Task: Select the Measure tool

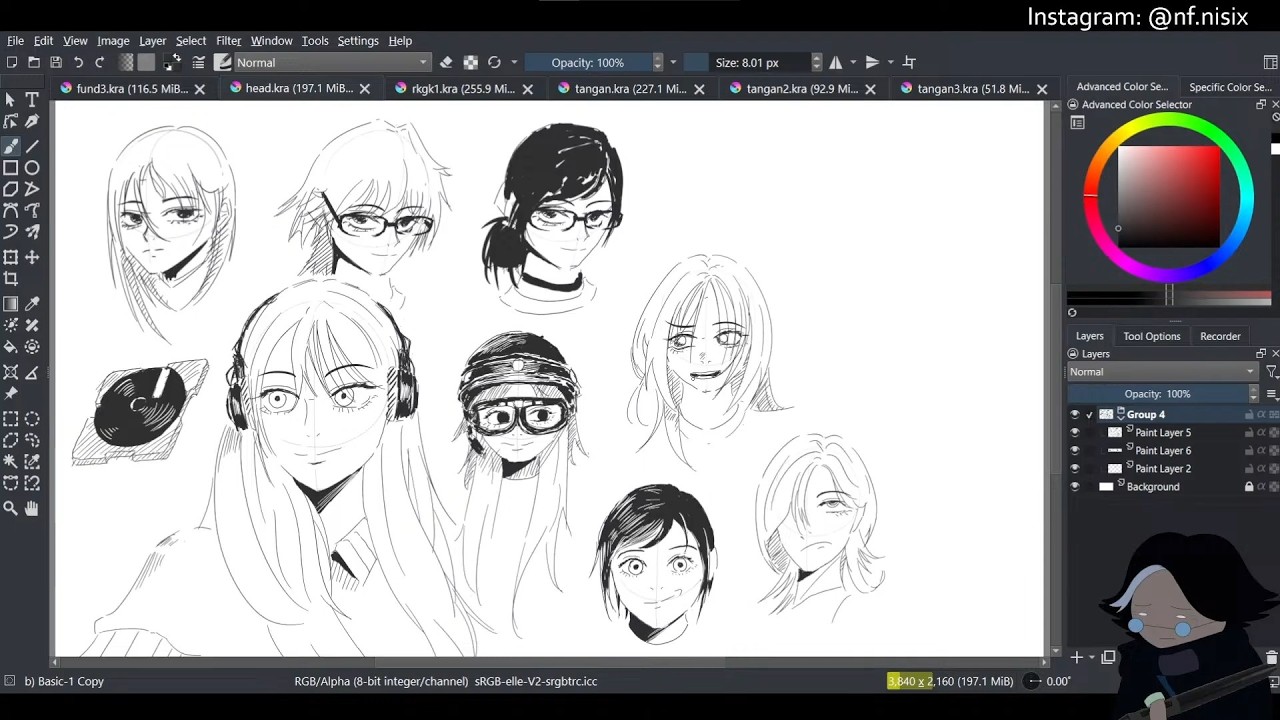Action: pos(32,372)
